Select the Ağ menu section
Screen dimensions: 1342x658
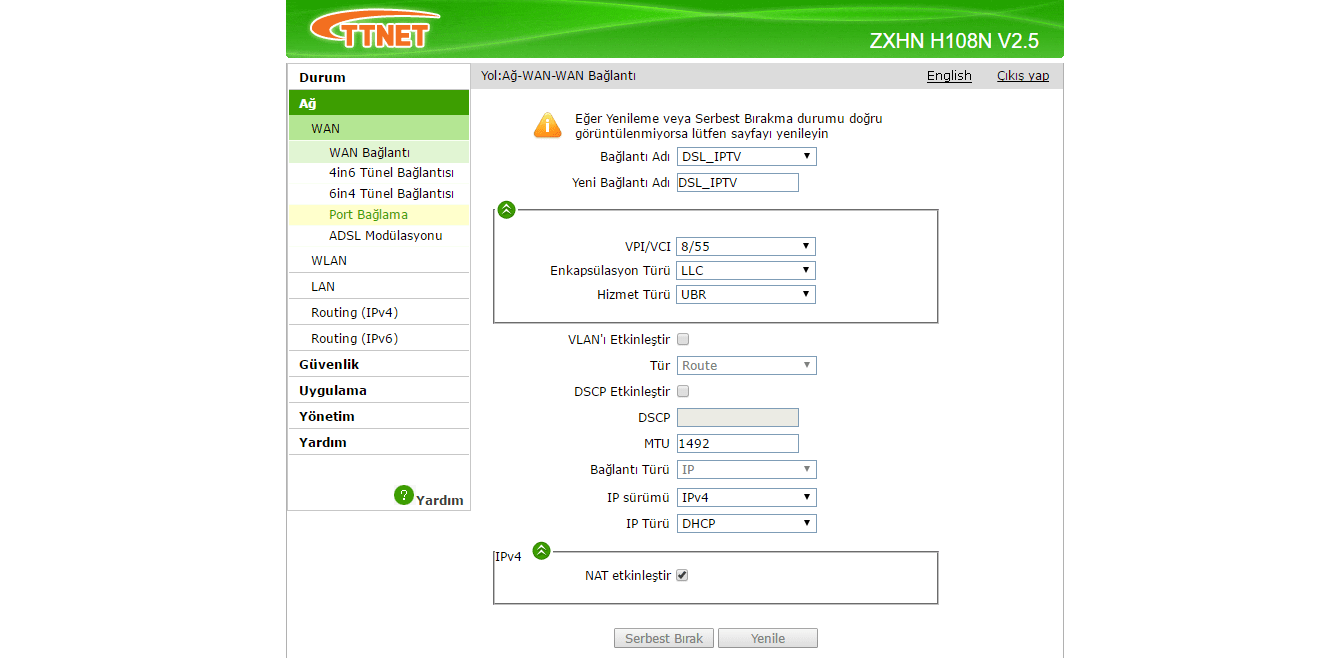coord(379,103)
